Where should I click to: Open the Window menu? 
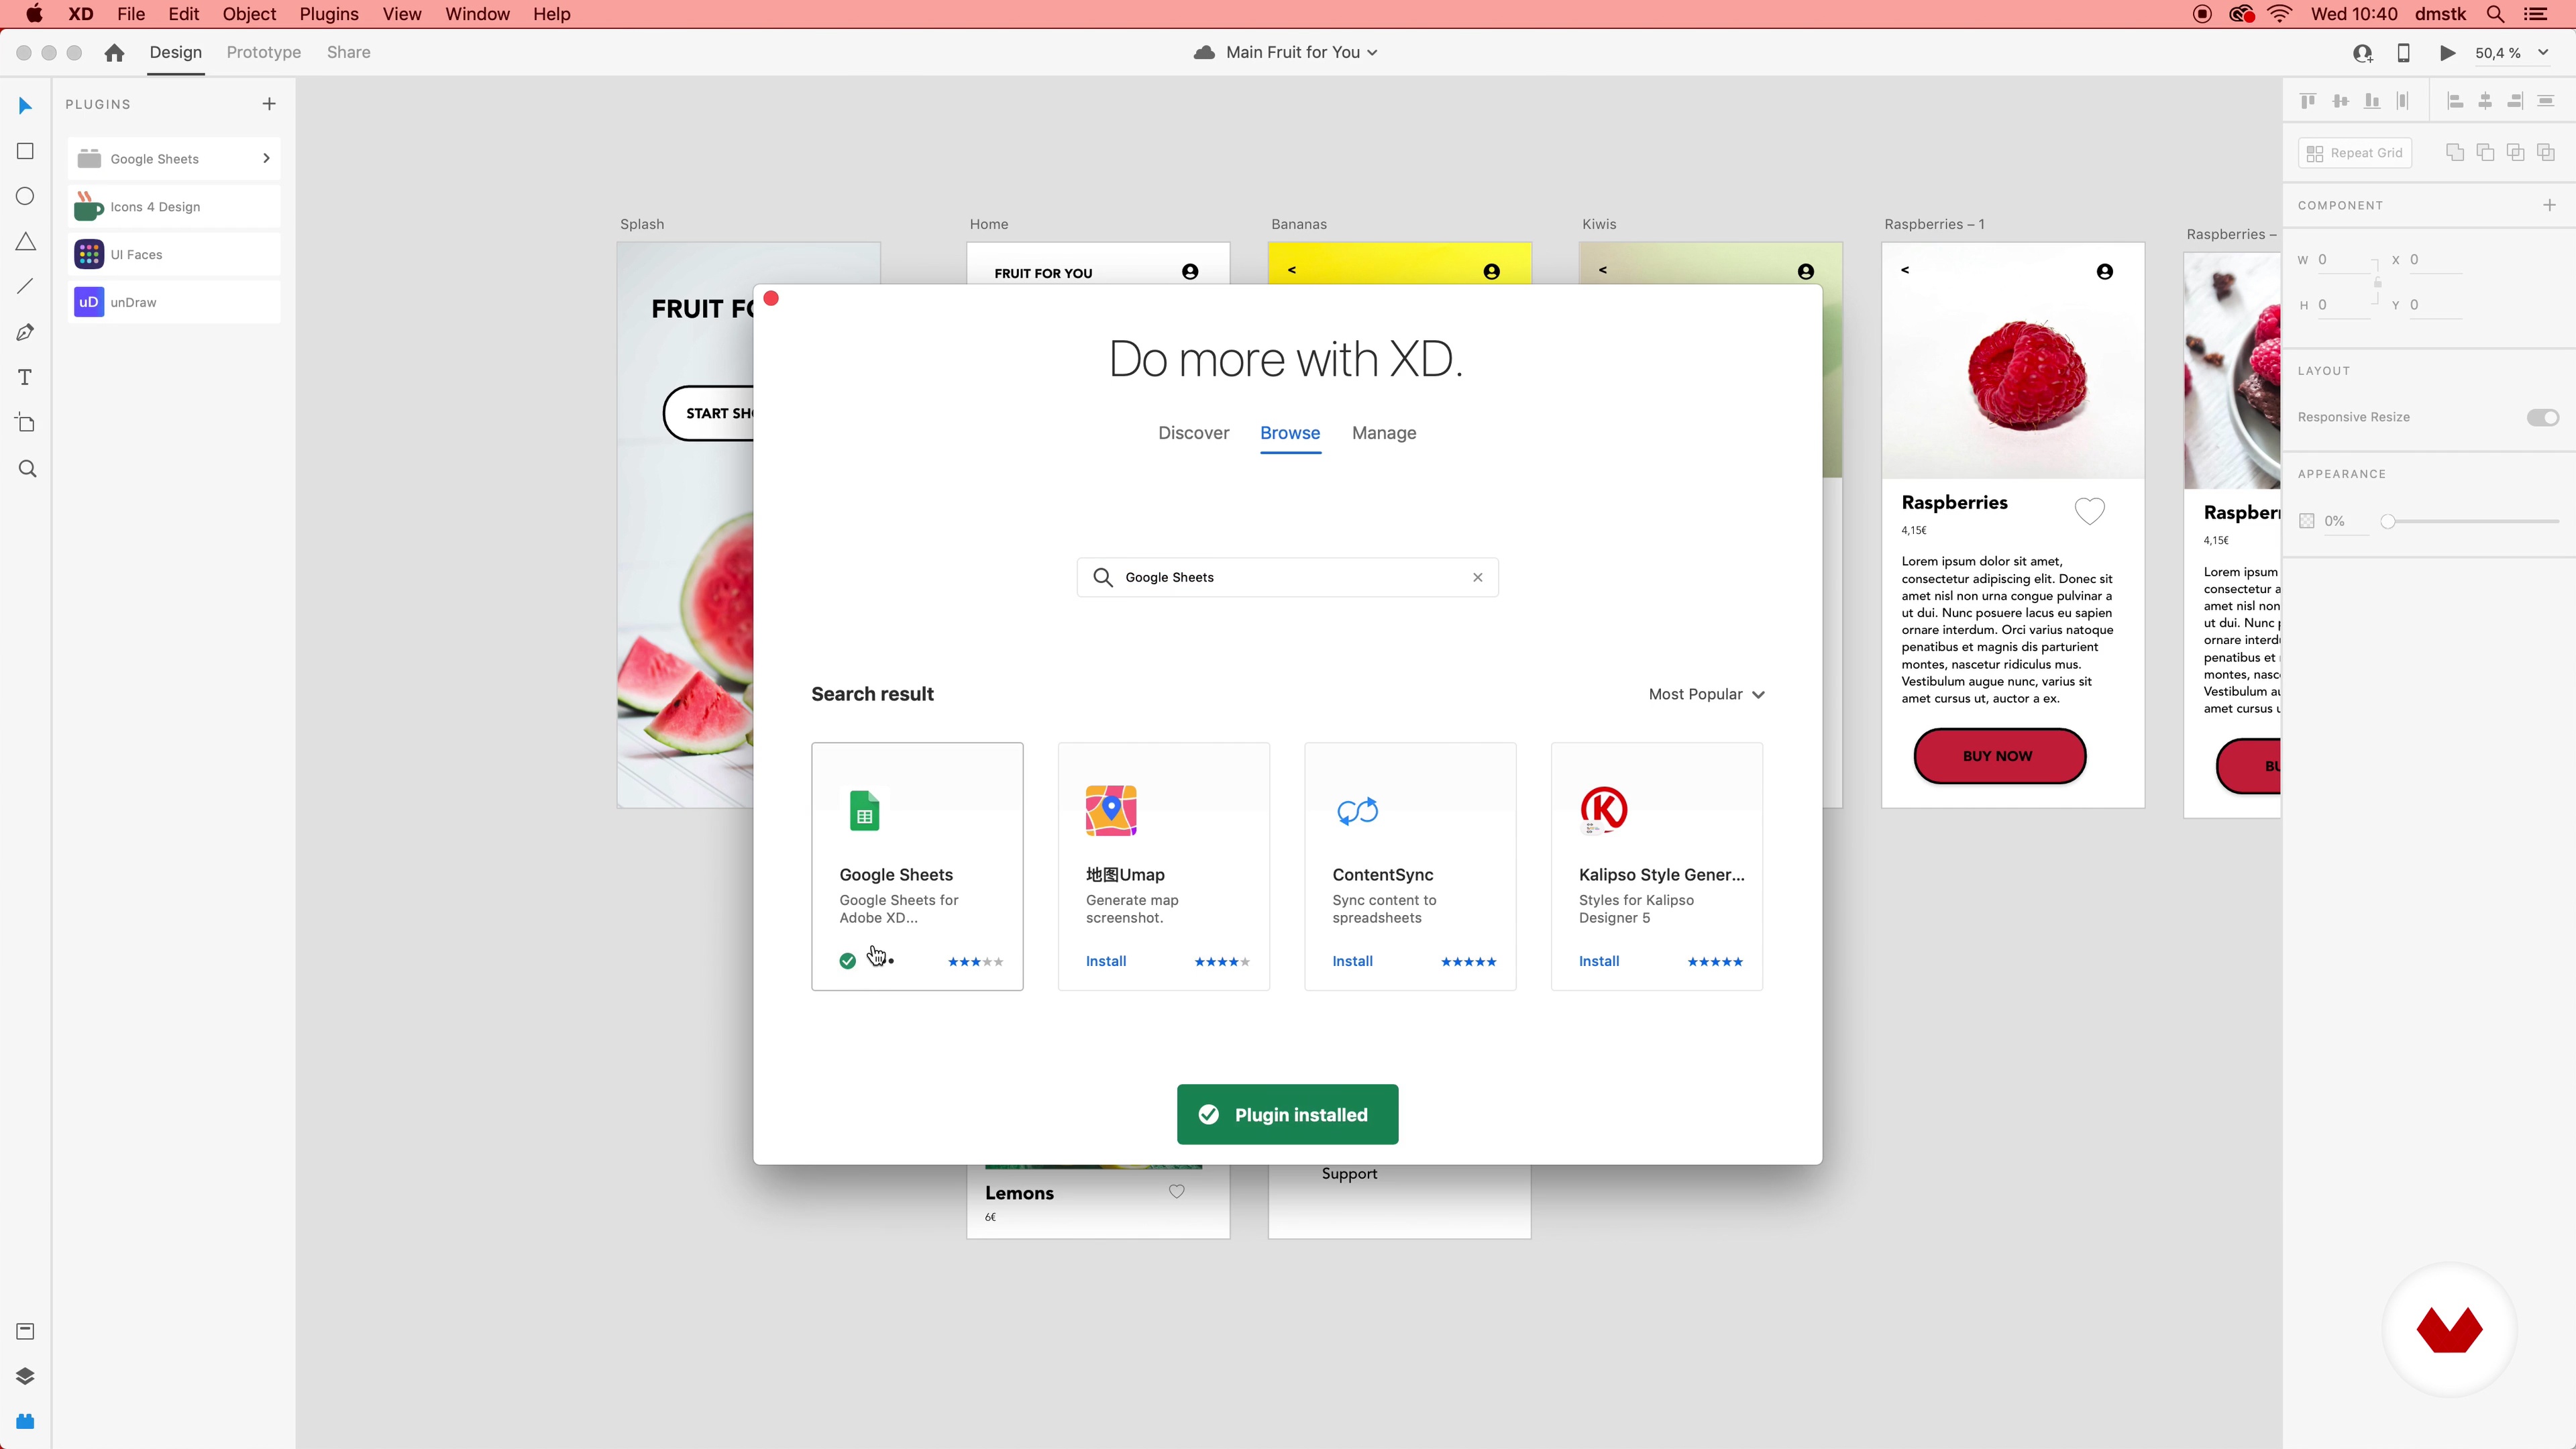pyautogui.click(x=477, y=14)
